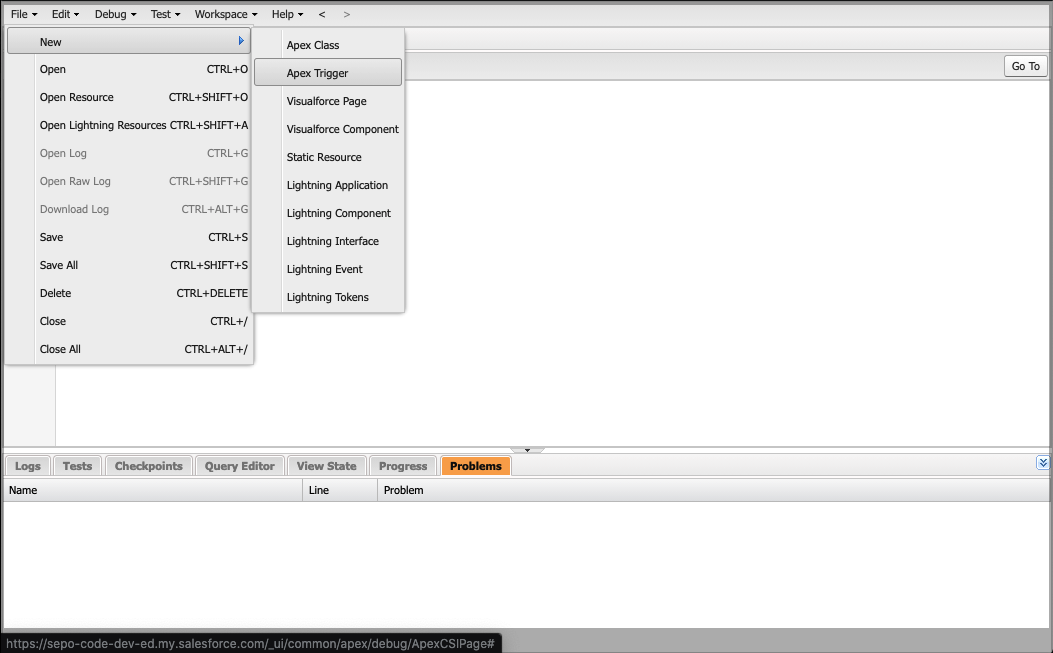Screen dimensions: 1053x653
Task: Create a new Static Resource
Action: coord(328,157)
